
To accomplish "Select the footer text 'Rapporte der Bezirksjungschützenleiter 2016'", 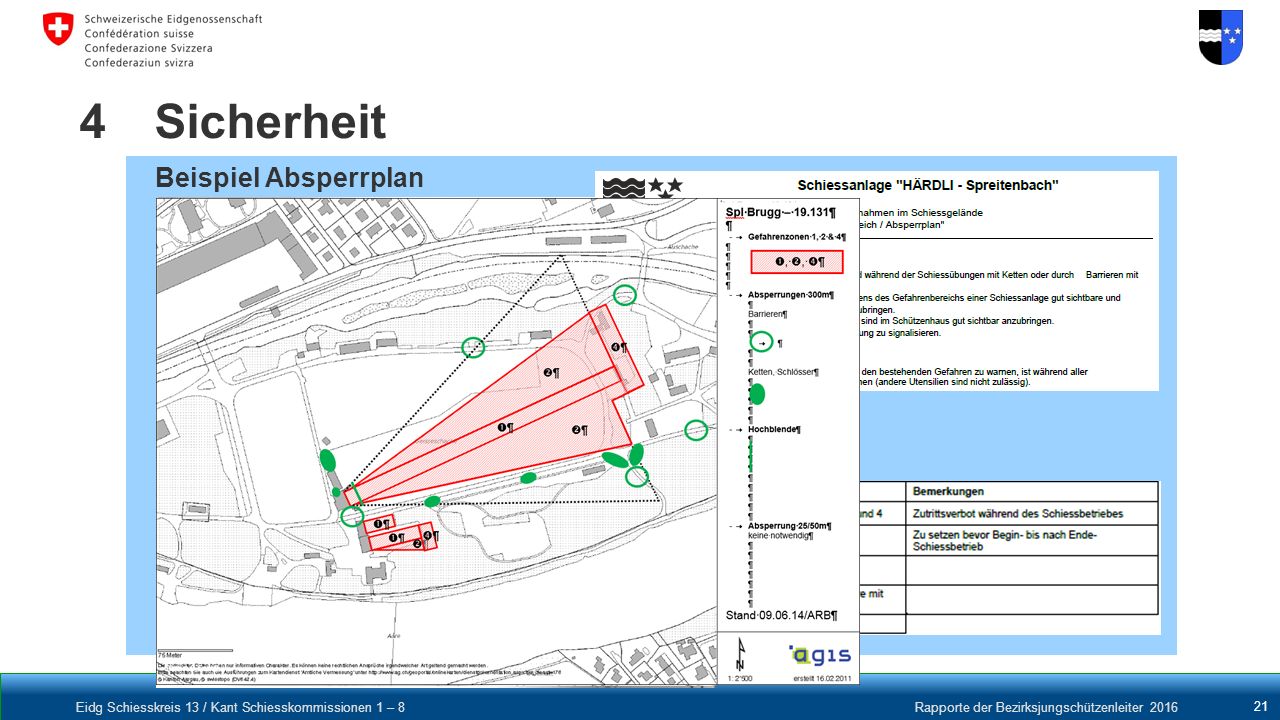I will pos(1046,708).
